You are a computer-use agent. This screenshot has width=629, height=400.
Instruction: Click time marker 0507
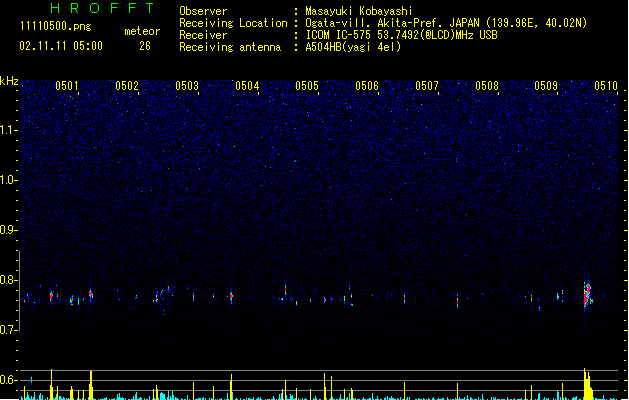click(x=427, y=86)
